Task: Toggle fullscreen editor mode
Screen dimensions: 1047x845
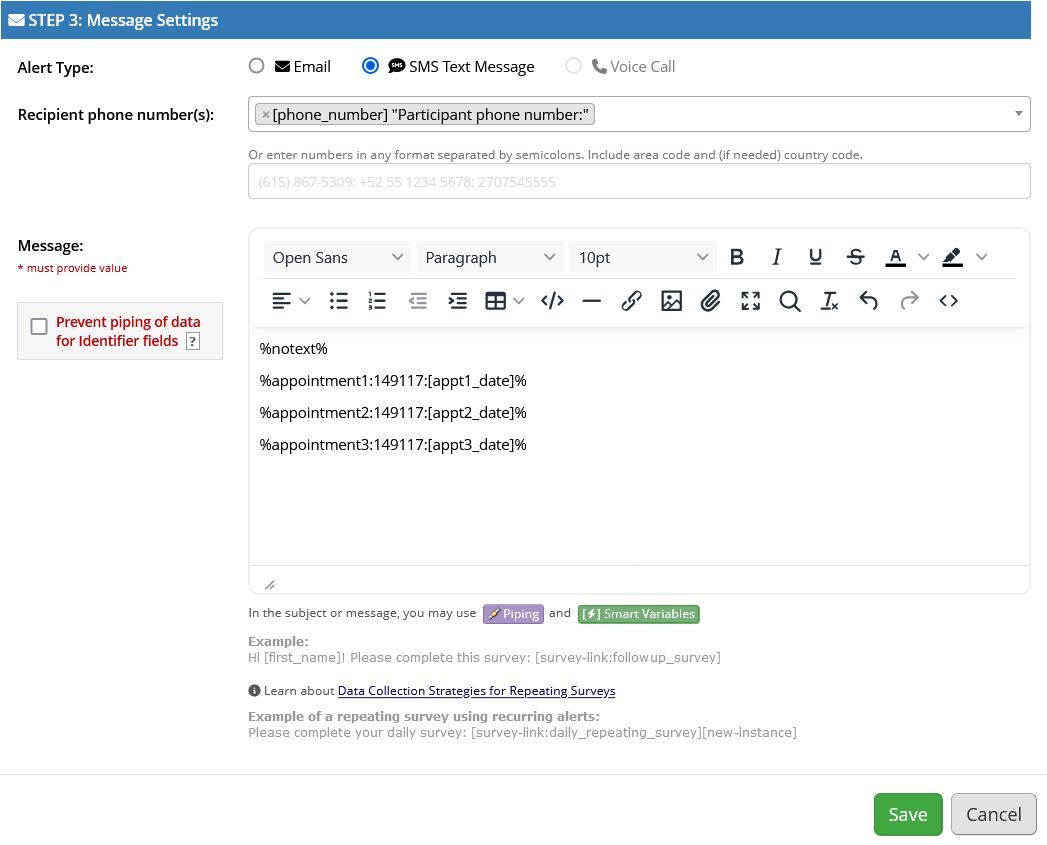Action: coord(751,301)
